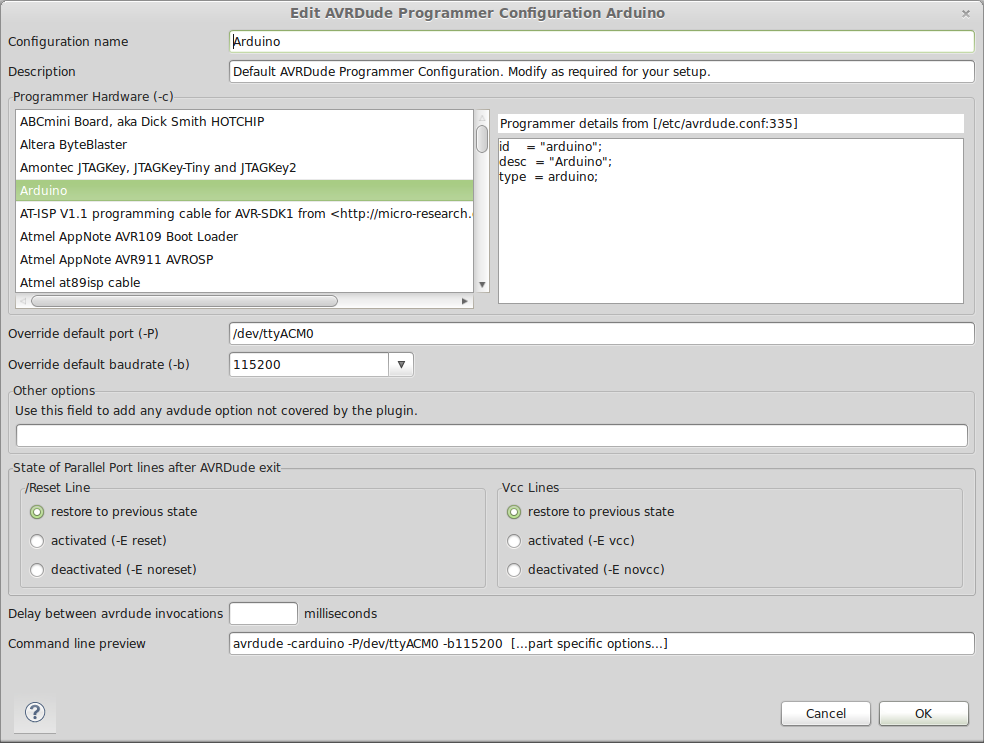
Task: Select Altera ByteBlaster programmer
Action: pos(244,144)
